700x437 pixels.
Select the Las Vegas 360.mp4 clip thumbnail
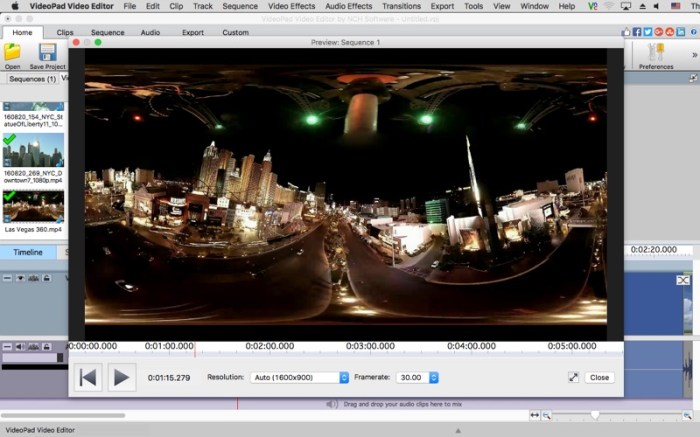click(34, 207)
